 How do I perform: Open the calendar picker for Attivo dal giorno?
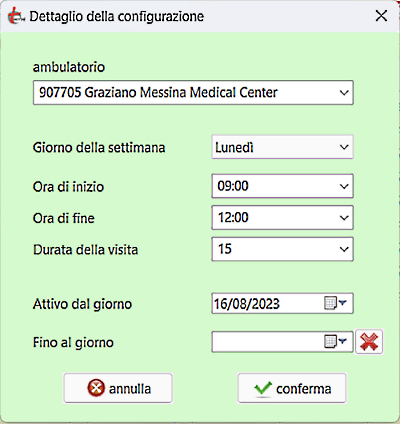tap(336, 303)
